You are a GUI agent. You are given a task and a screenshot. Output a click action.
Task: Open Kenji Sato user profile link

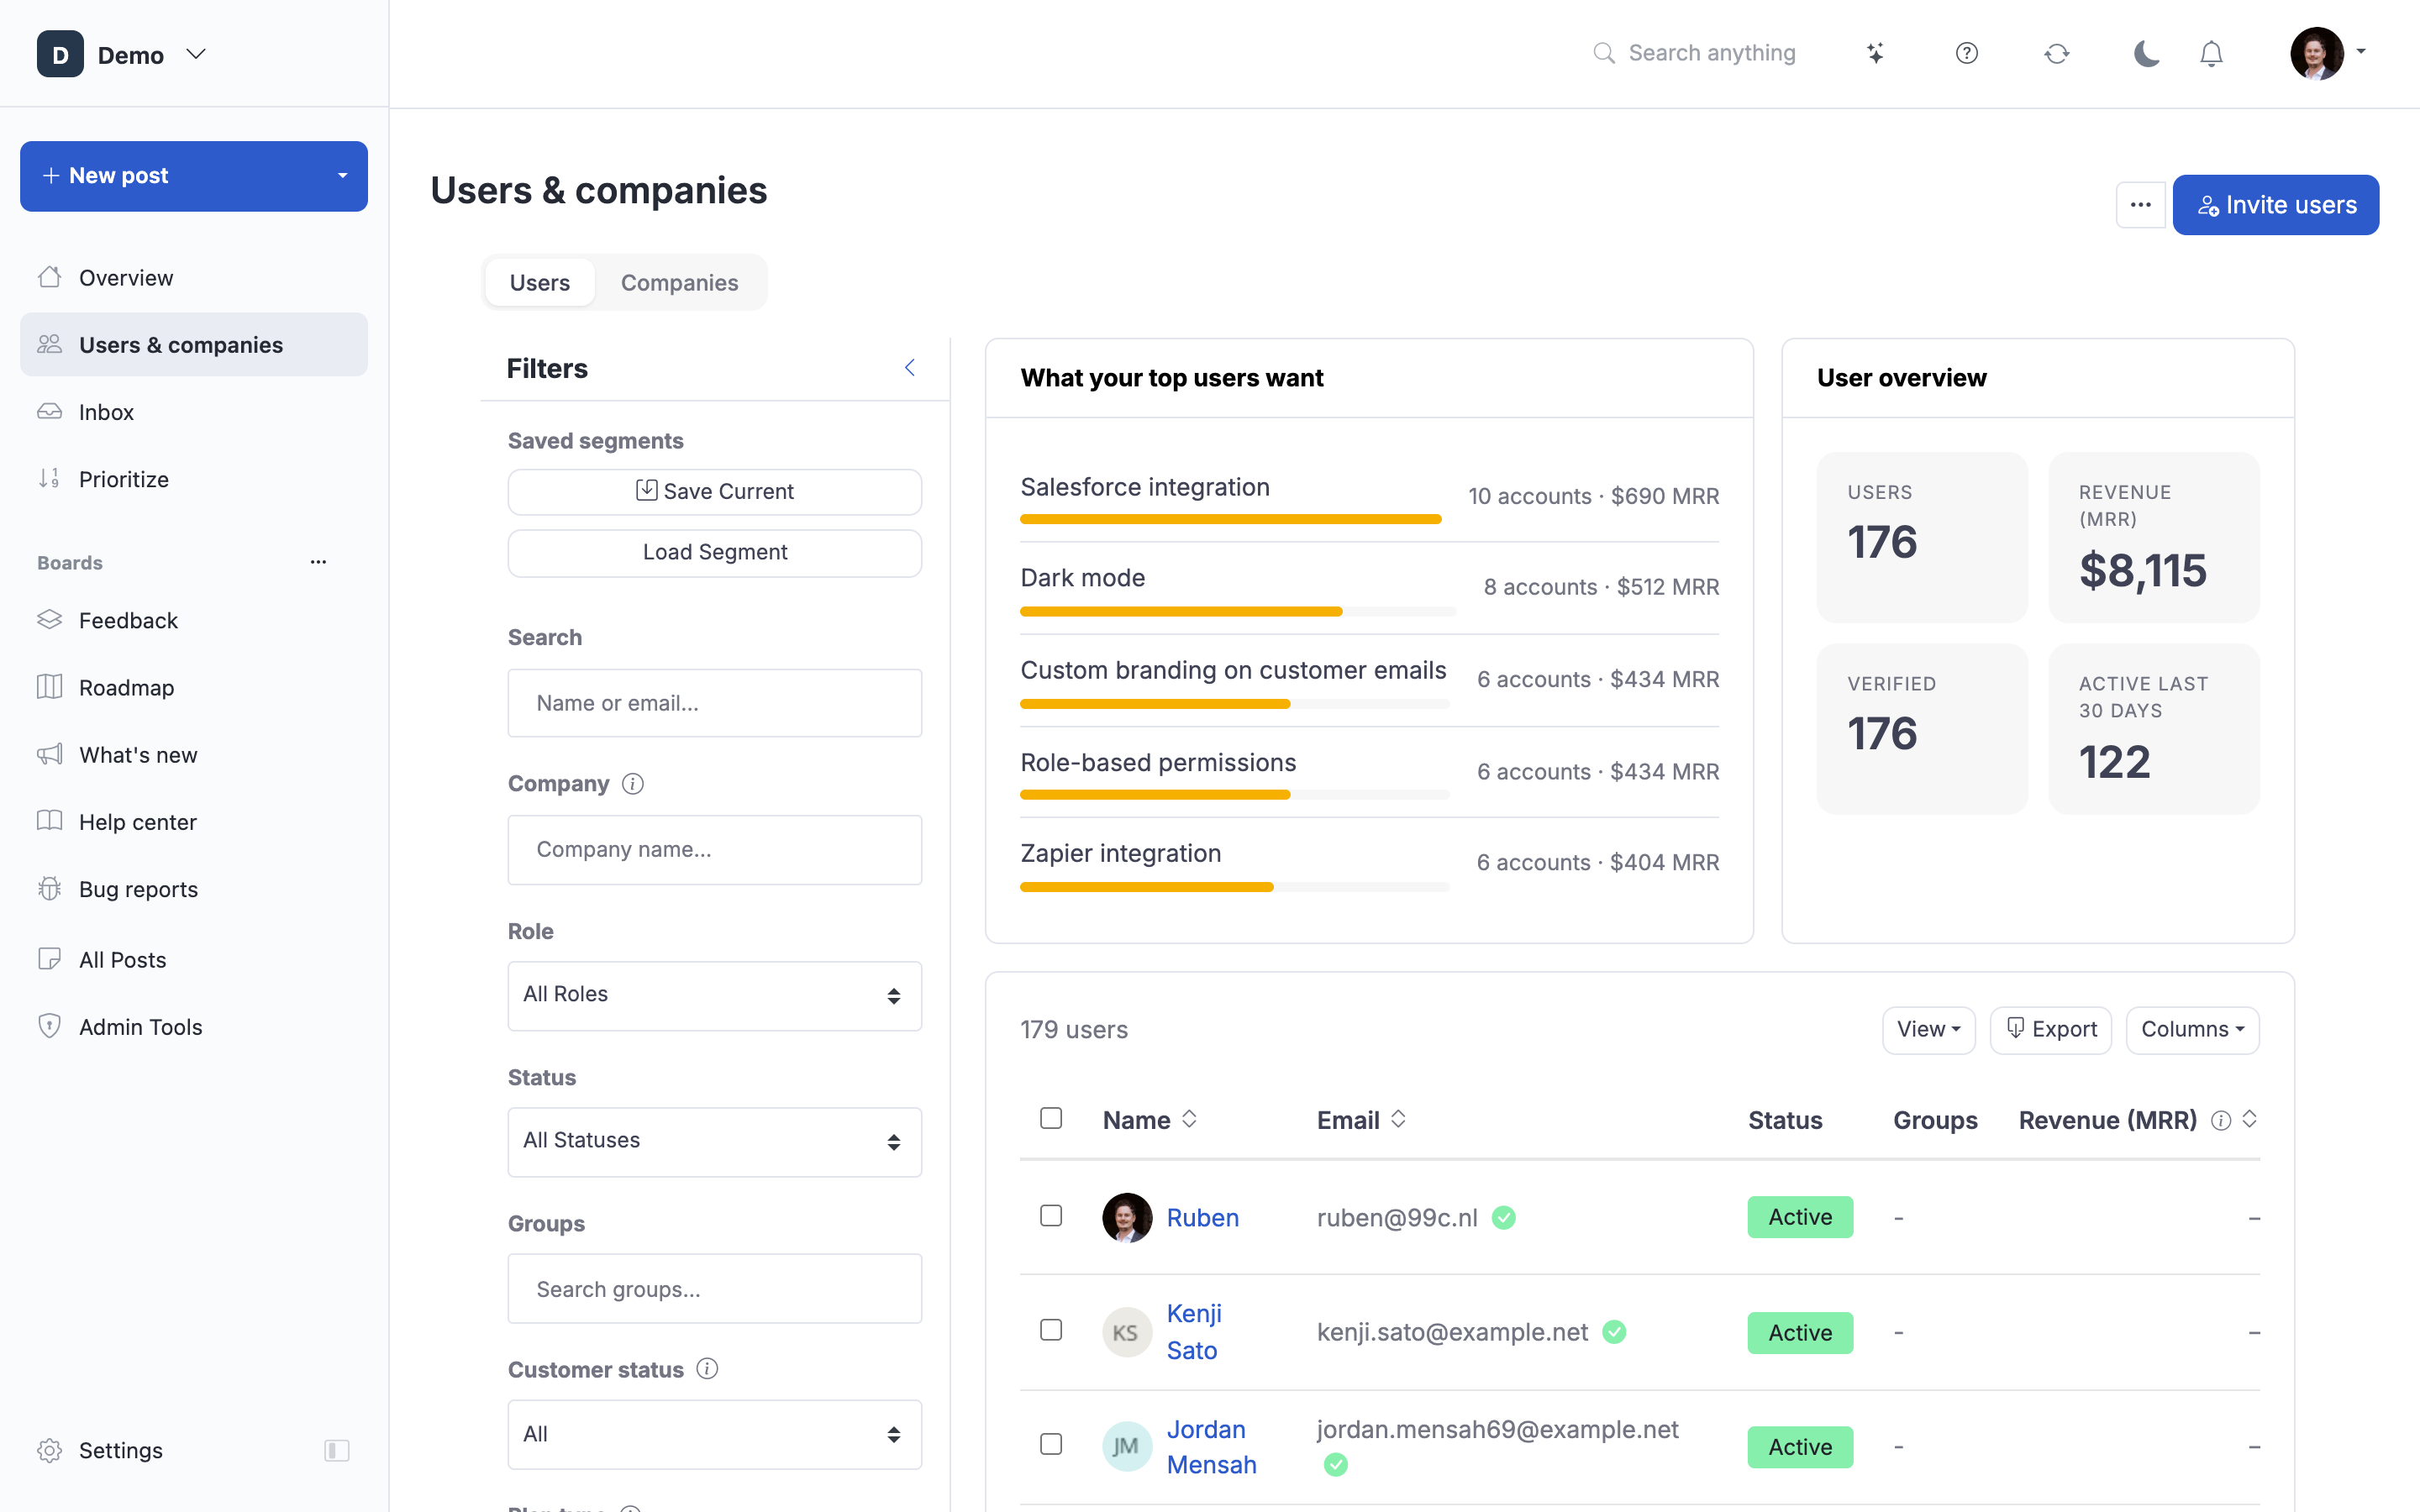point(1194,1332)
